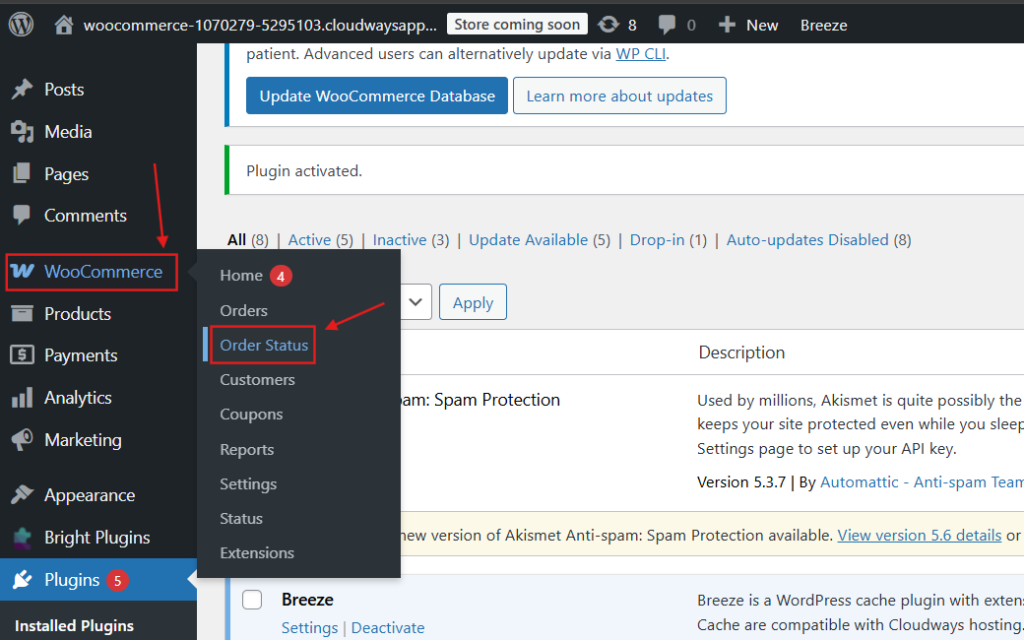The width and height of the screenshot is (1024, 640).
Task: Open Appearance in the sidebar
Action: click(89, 496)
